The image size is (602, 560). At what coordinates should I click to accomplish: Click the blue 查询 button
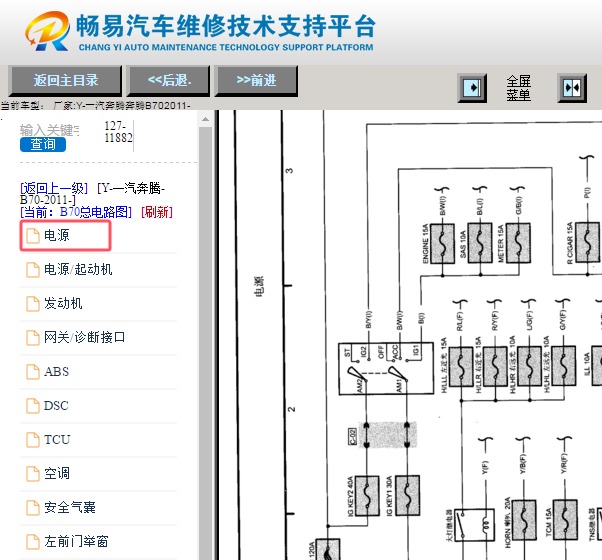coord(43,145)
